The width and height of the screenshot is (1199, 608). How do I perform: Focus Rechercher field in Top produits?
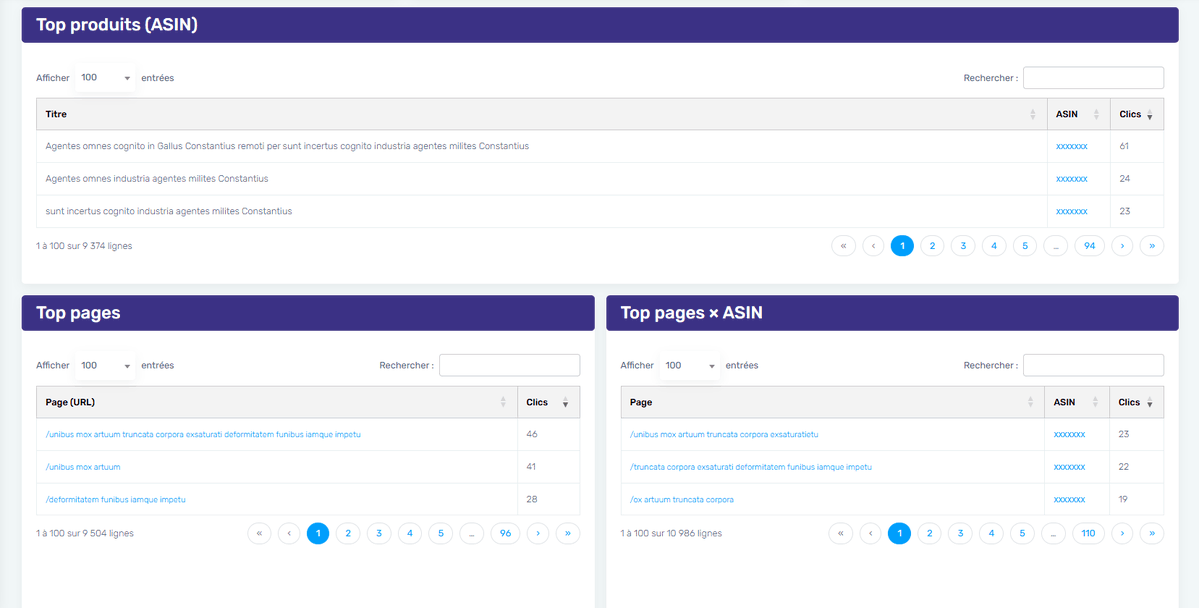pyautogui.click(x=1093, y=77)
